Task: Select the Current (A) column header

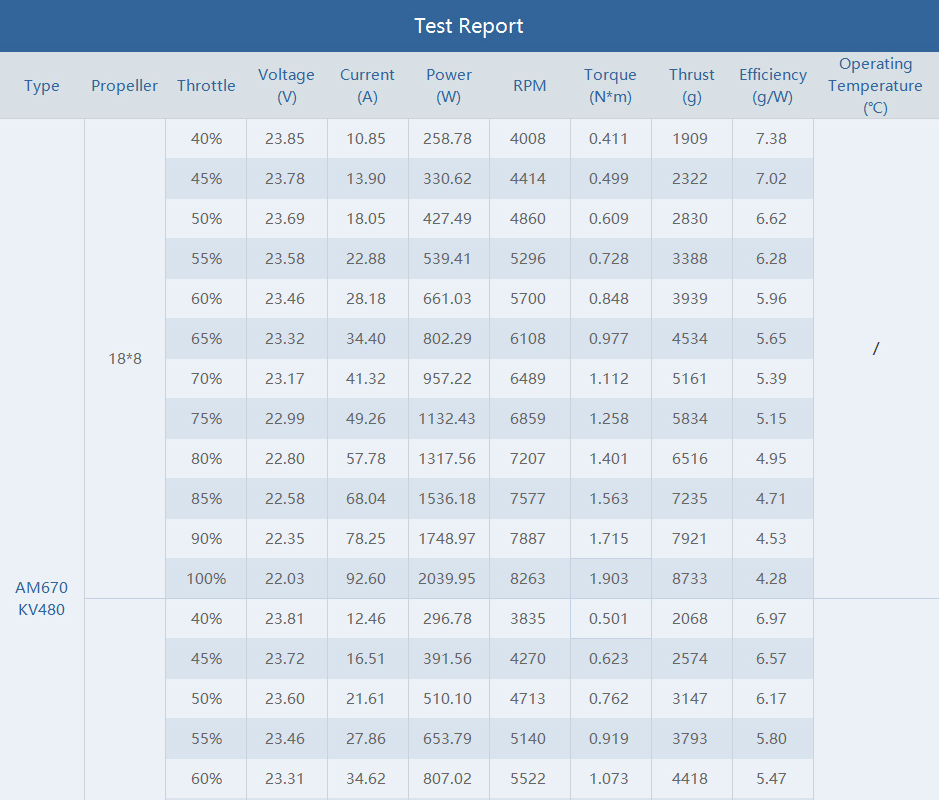Action: coord(367,86)
